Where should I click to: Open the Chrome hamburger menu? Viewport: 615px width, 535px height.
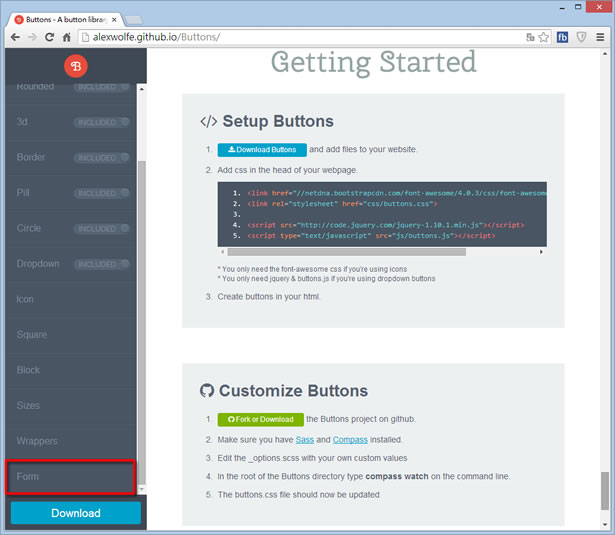click(x=600, y=37)
